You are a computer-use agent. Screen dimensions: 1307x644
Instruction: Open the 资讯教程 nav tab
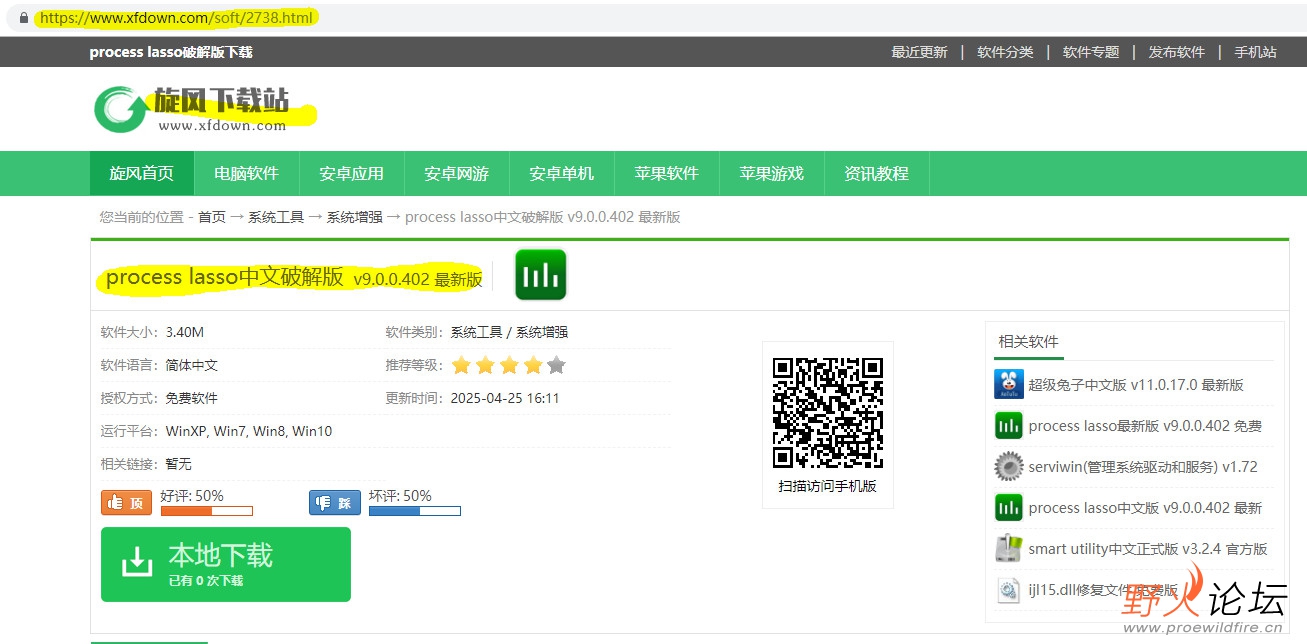876,174
